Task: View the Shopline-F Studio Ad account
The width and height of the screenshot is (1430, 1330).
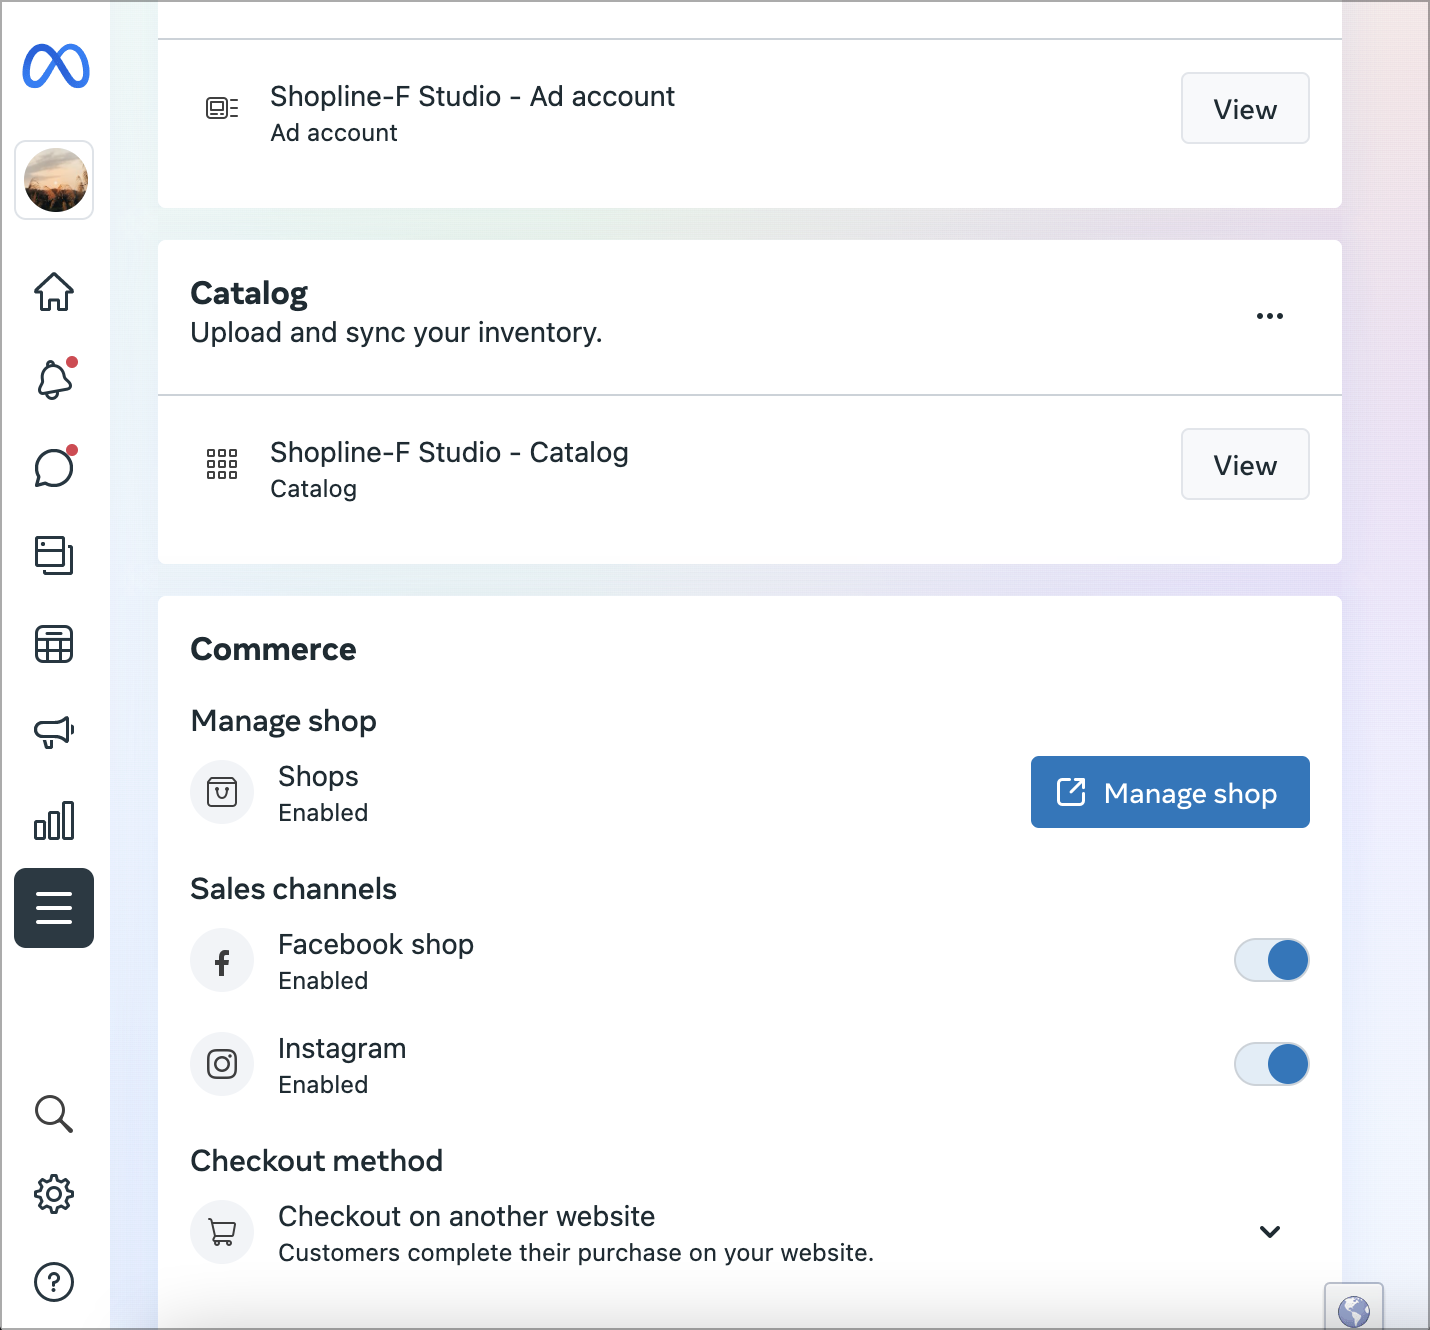Action: click(x=1245, y=108)
